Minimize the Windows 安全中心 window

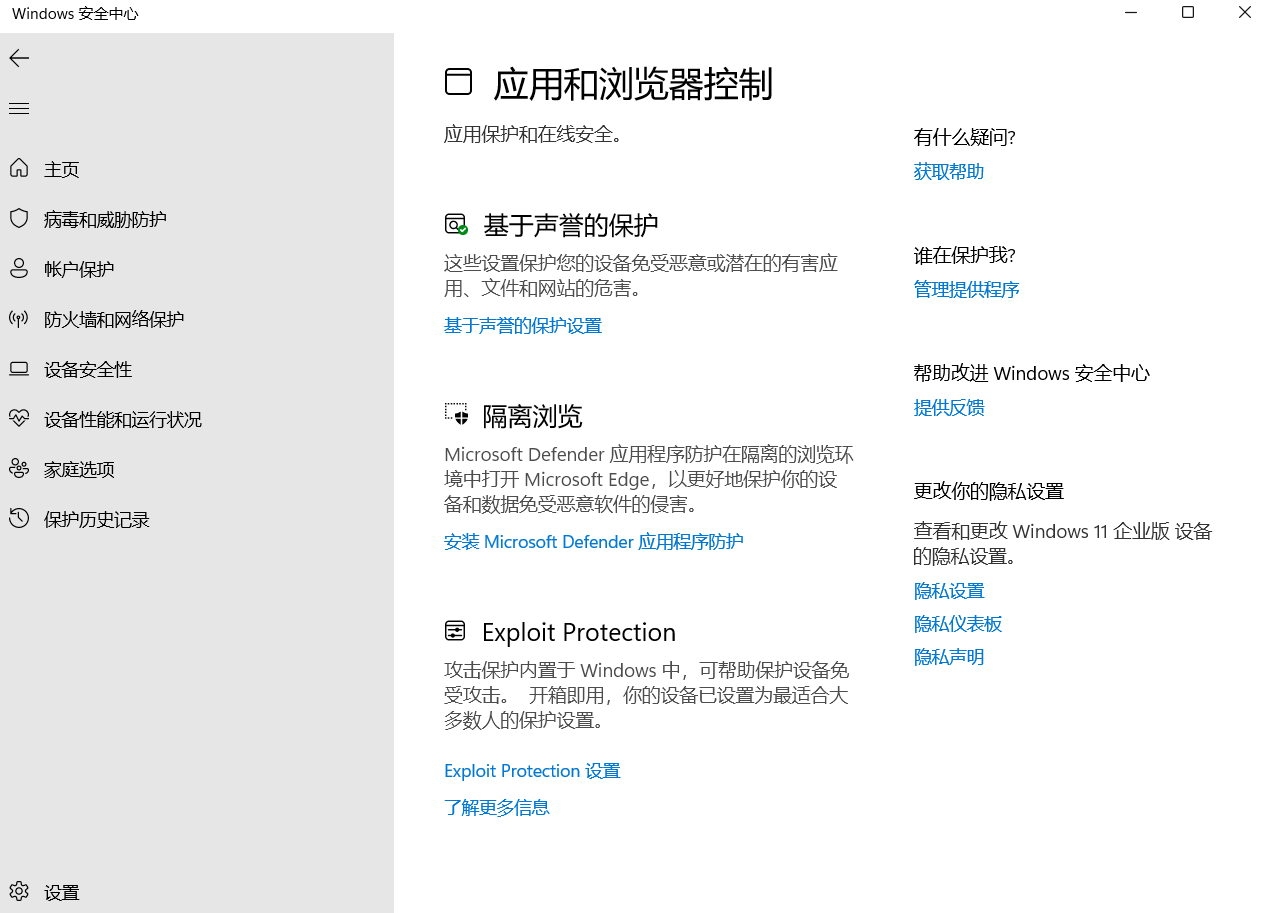tap(1131, 13)
